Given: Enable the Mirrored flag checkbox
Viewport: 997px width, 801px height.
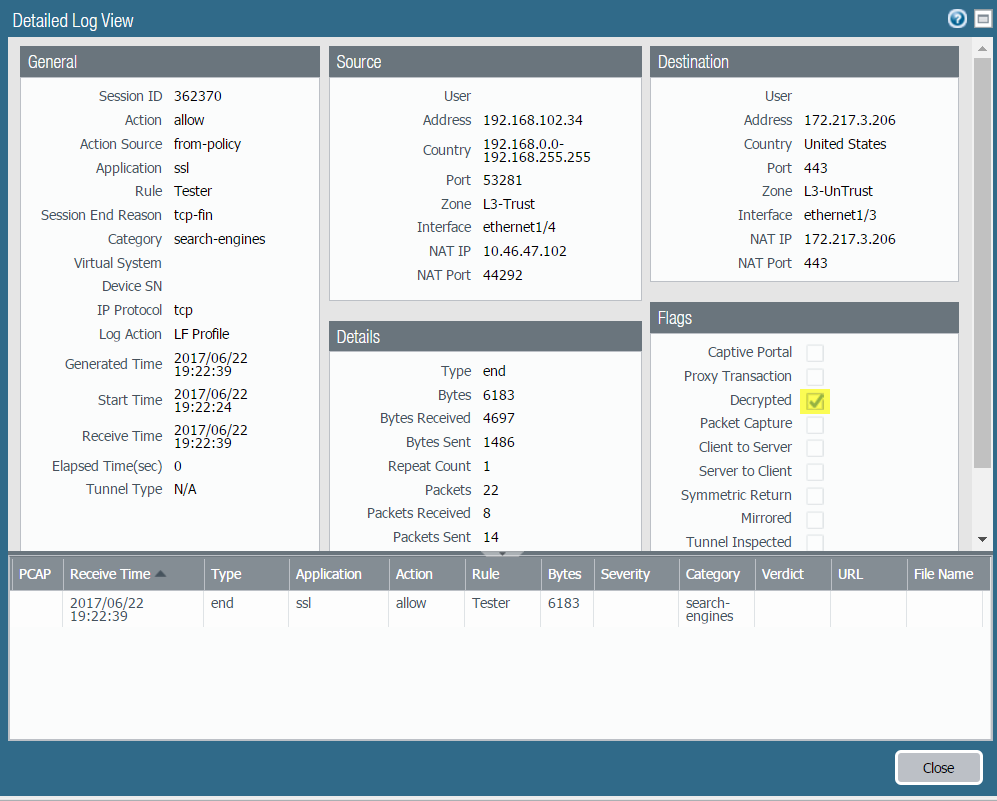Looking at the screenshot, I should click(815, 519).
